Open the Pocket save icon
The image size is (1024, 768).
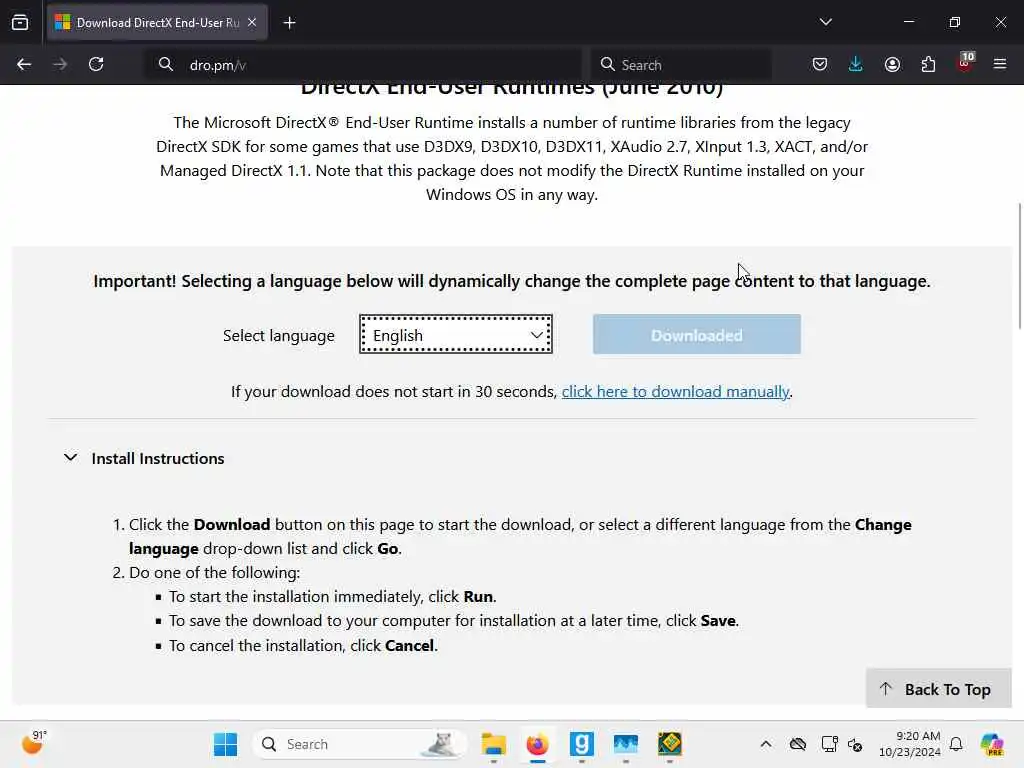click(820, 64)
